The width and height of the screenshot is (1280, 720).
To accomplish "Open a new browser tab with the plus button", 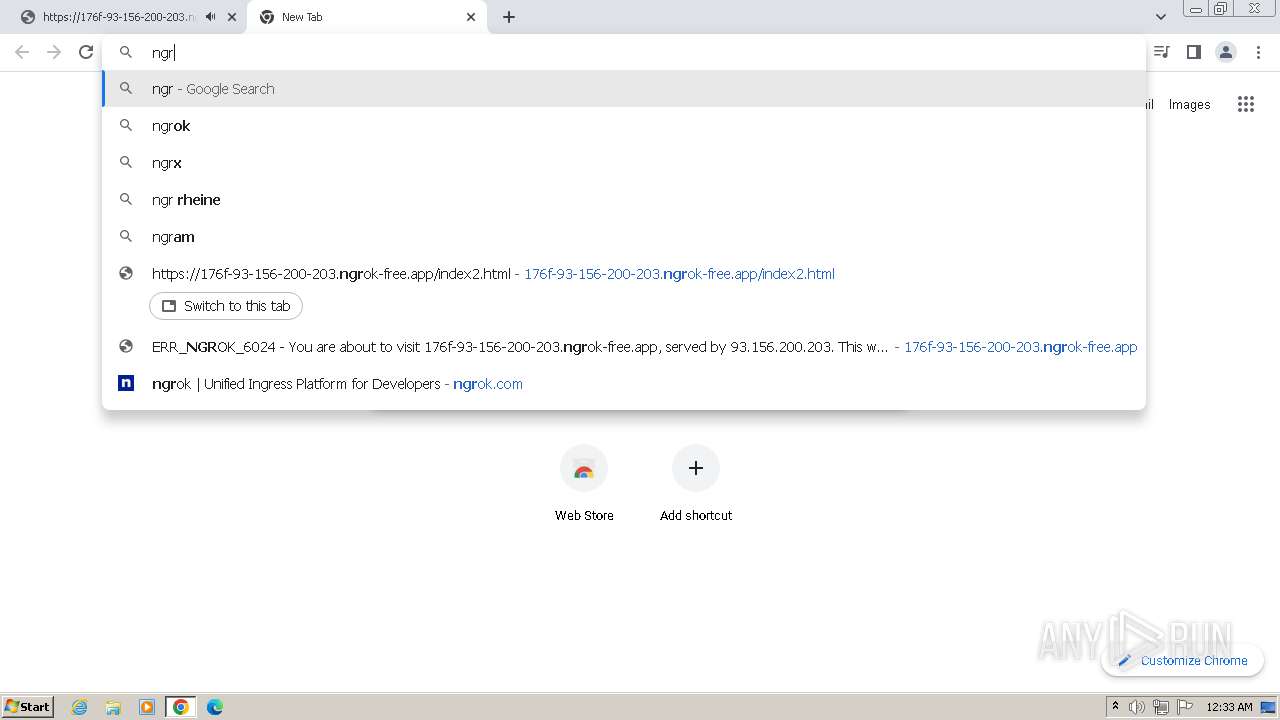I will point(509,17).
